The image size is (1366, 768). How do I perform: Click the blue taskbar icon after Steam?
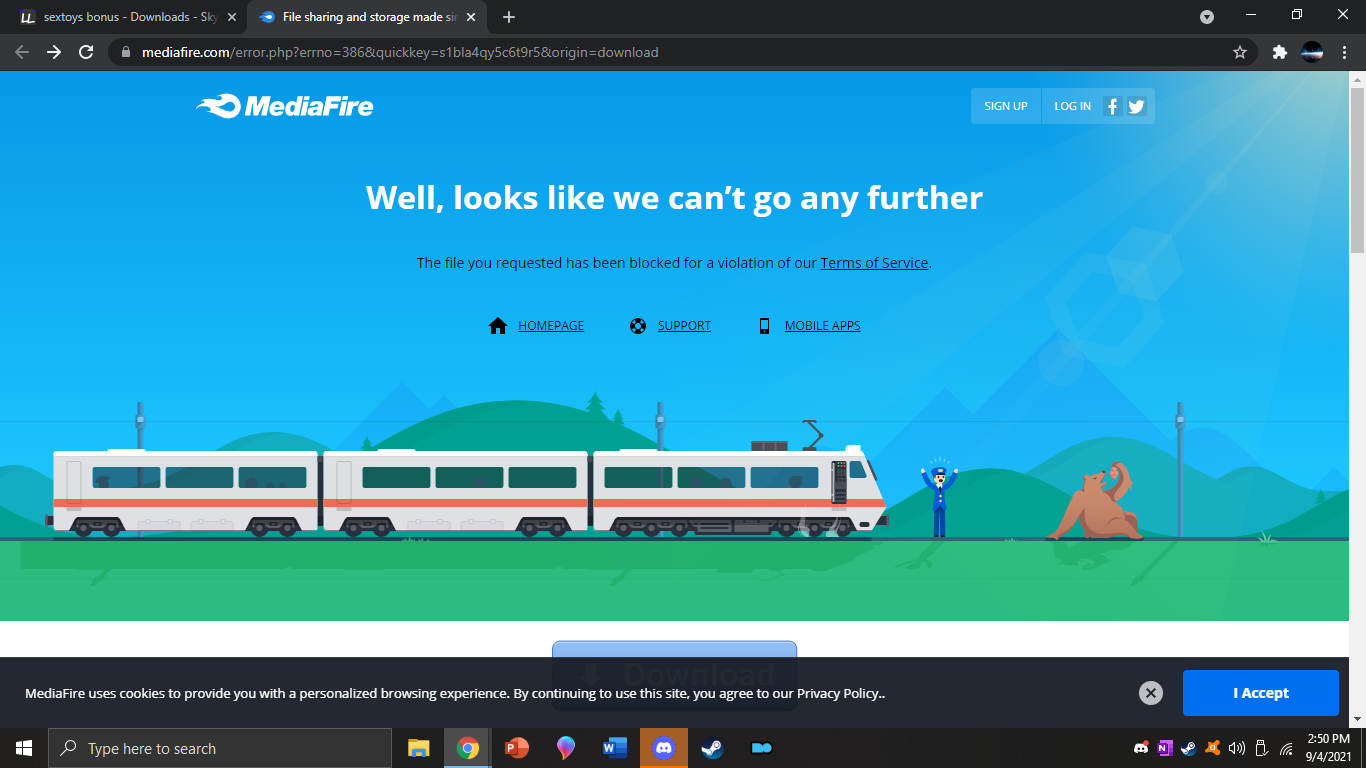(761, 748)
